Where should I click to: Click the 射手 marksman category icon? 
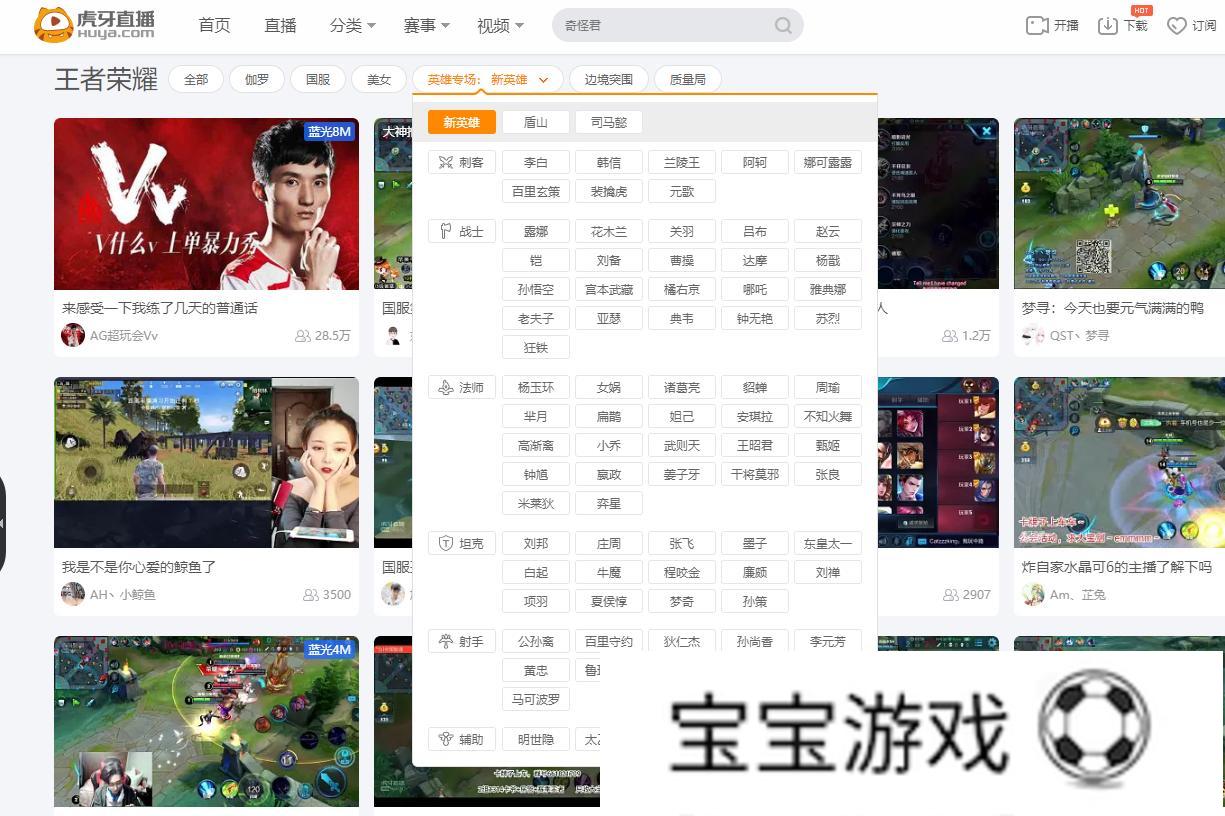[x=446, y=641]
